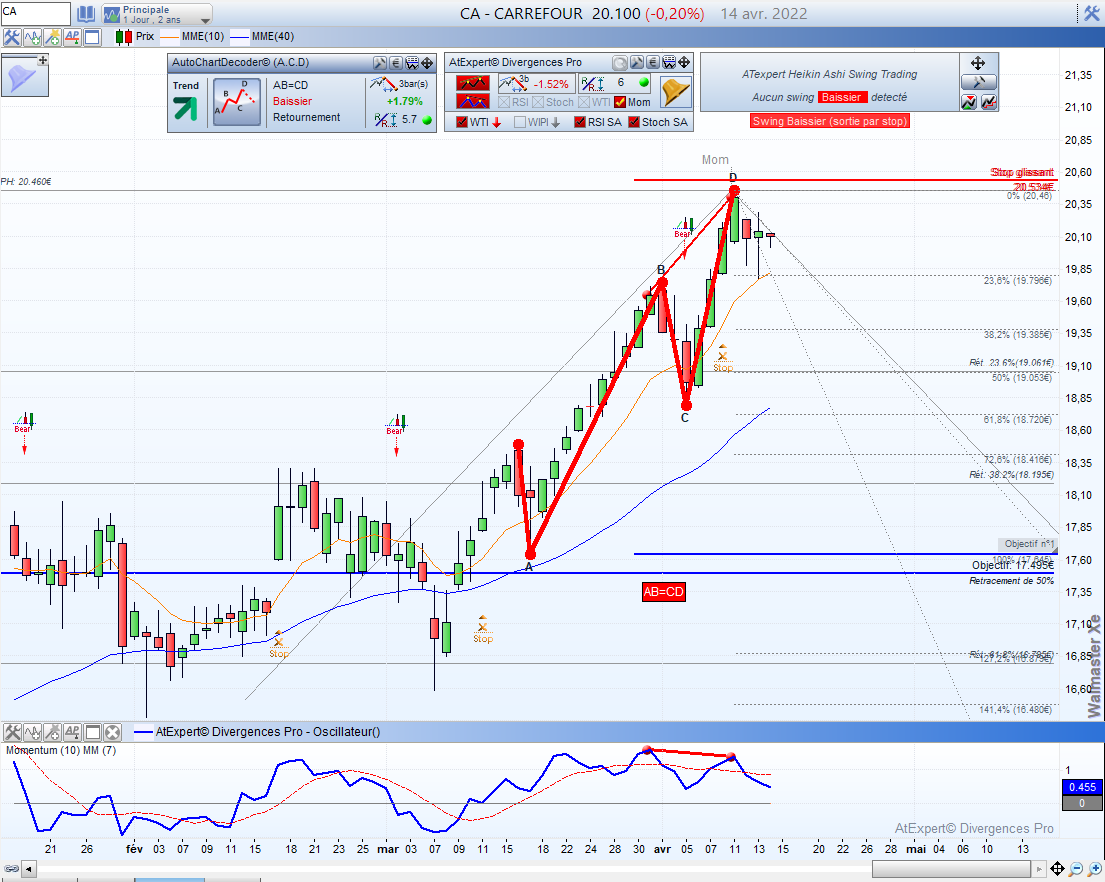This screenshot has width=1105, height=882.
Task: Click Heikin Ashi panel move cross icon
Action: coord(978,63)
